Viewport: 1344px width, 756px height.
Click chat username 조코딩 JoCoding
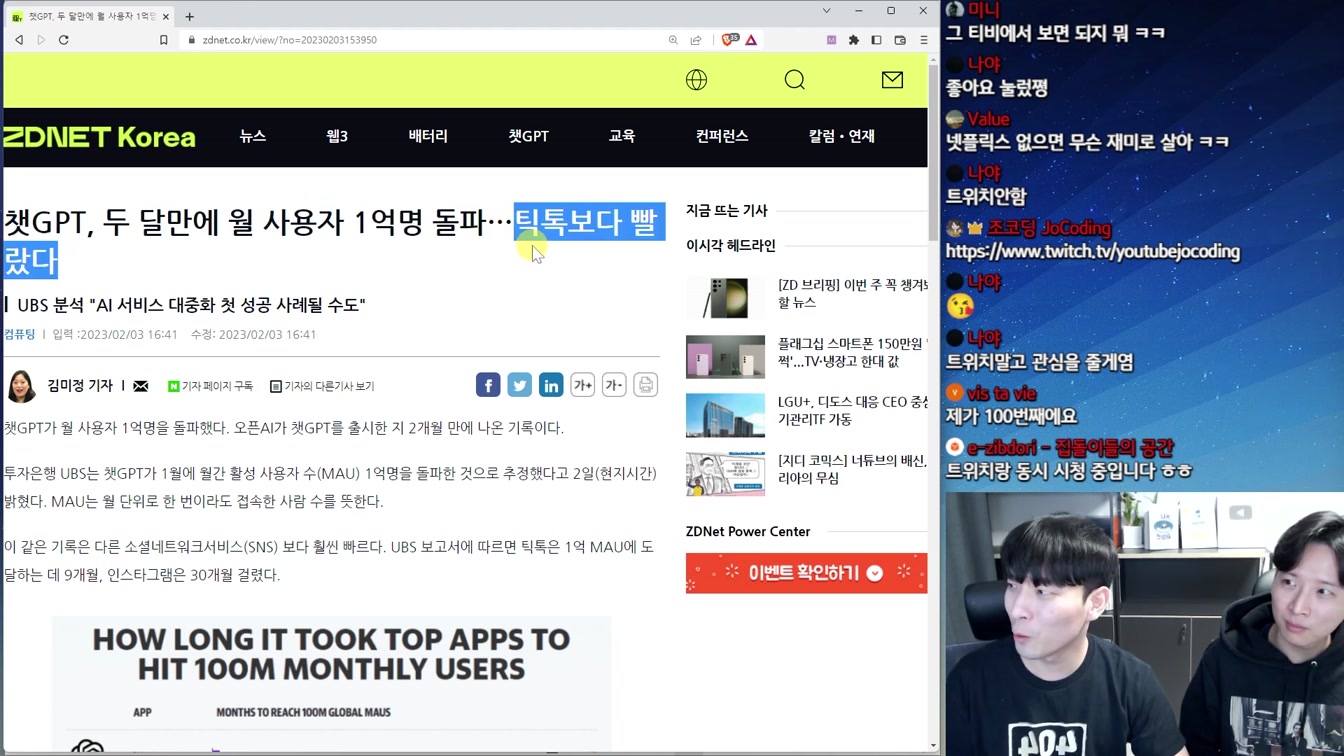pyautogui.click(x=1049, y=228)
